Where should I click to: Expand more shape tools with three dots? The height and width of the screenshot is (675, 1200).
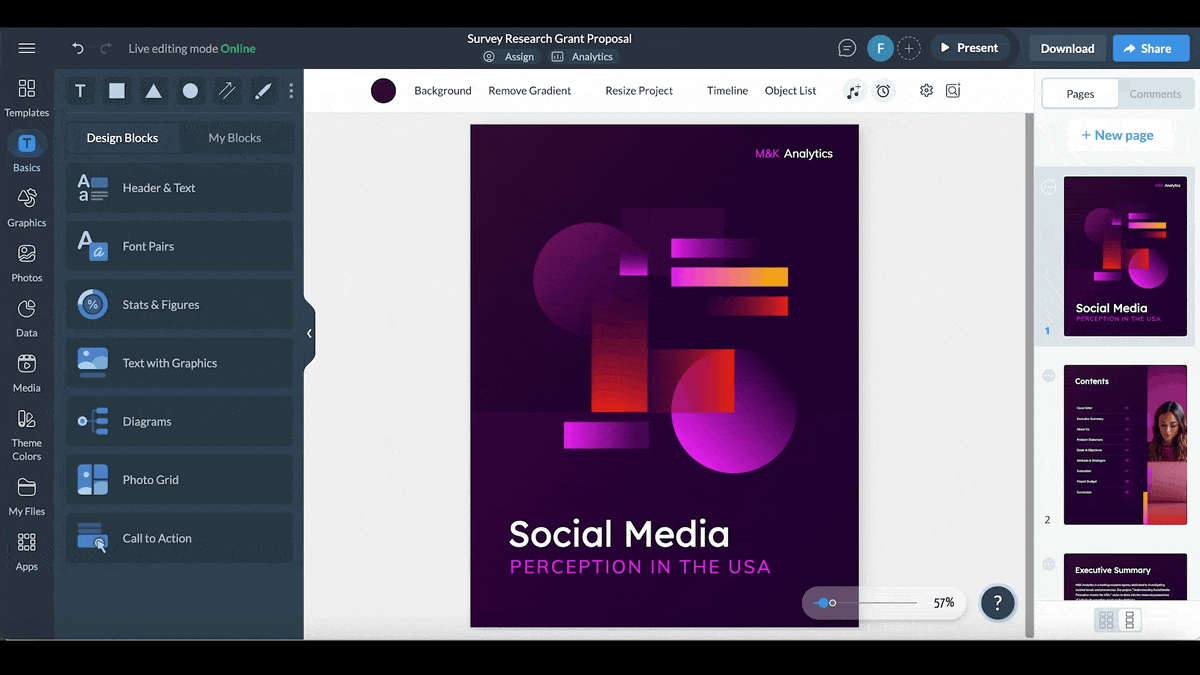(x=291, y=91)
